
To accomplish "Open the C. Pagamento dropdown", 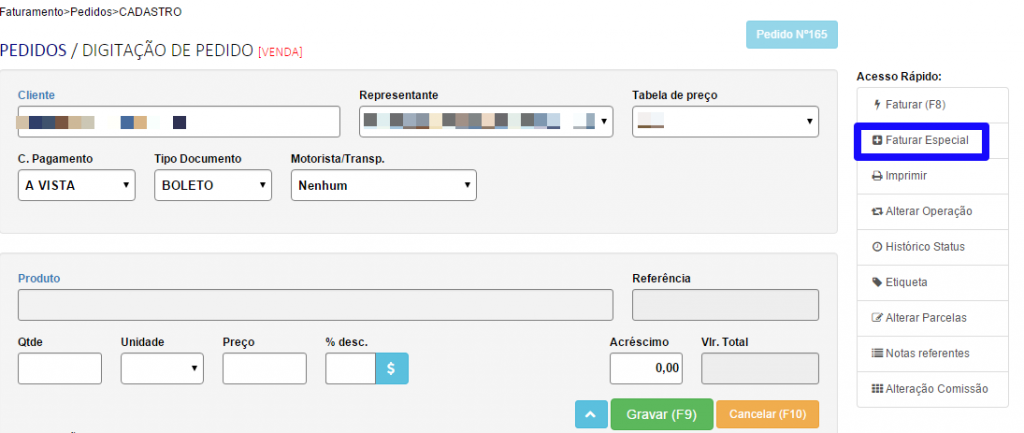I will (x=76, y=185).
